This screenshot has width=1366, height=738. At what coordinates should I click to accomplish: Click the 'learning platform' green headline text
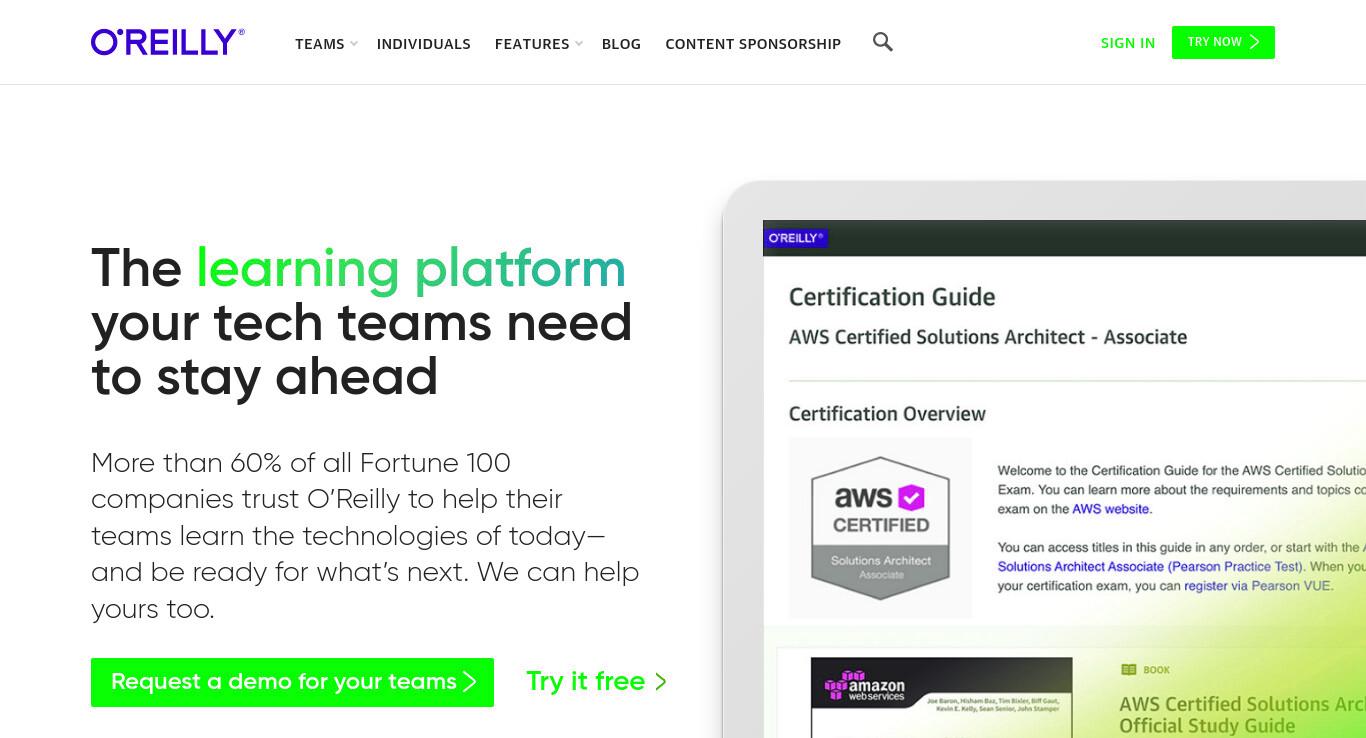tap(411, 269)
